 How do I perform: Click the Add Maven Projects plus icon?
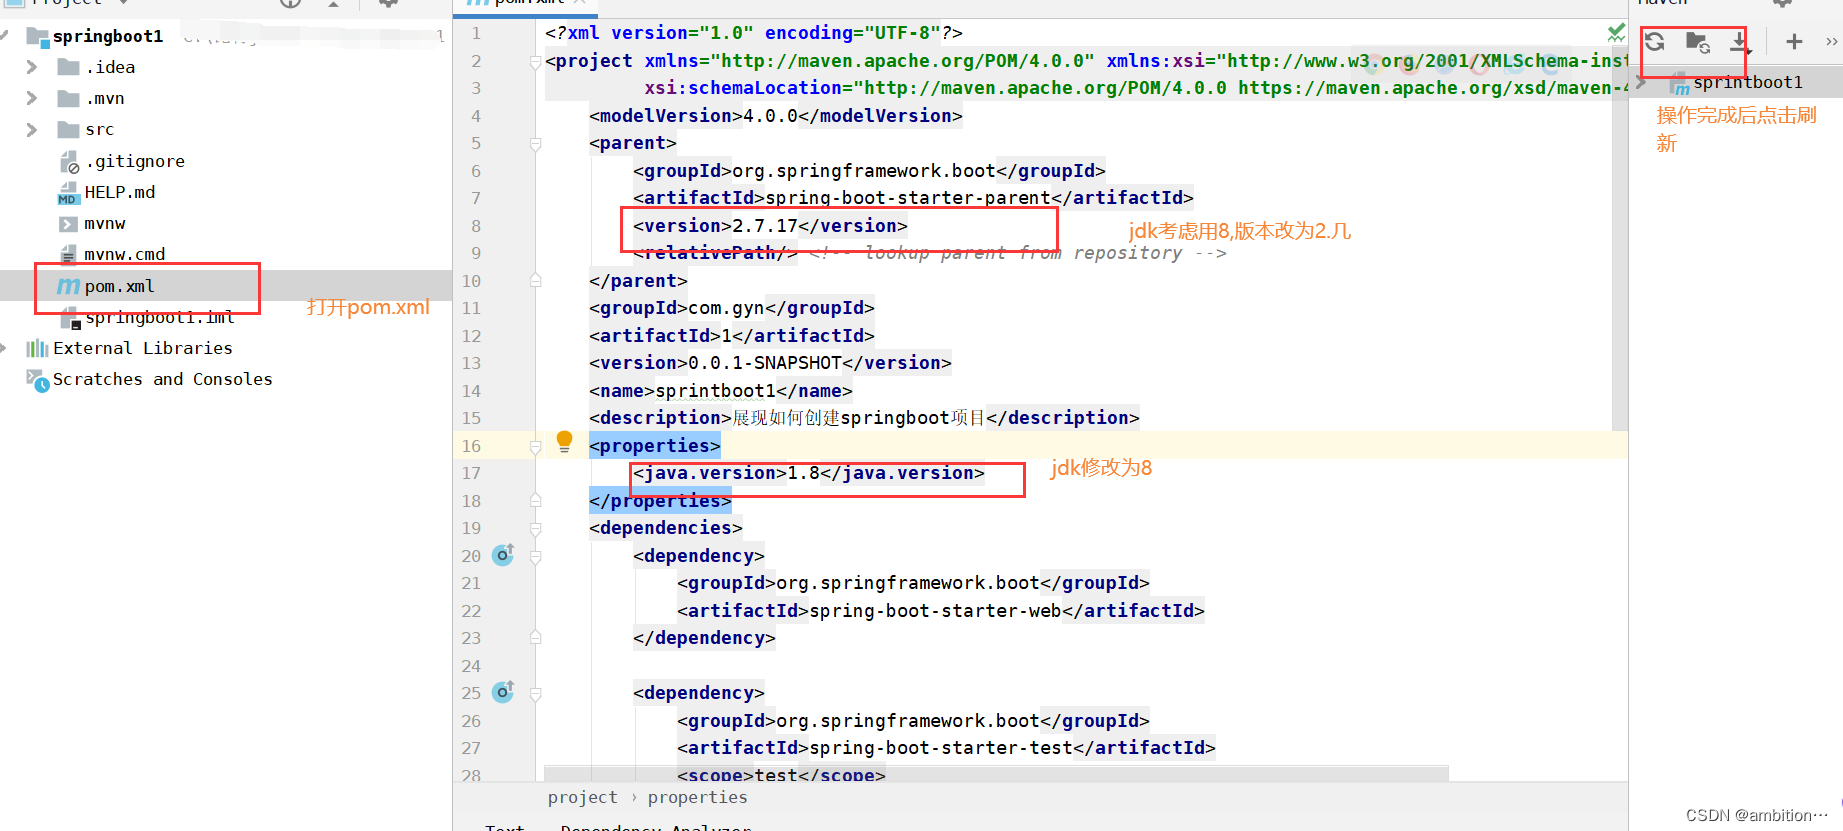1794,41
